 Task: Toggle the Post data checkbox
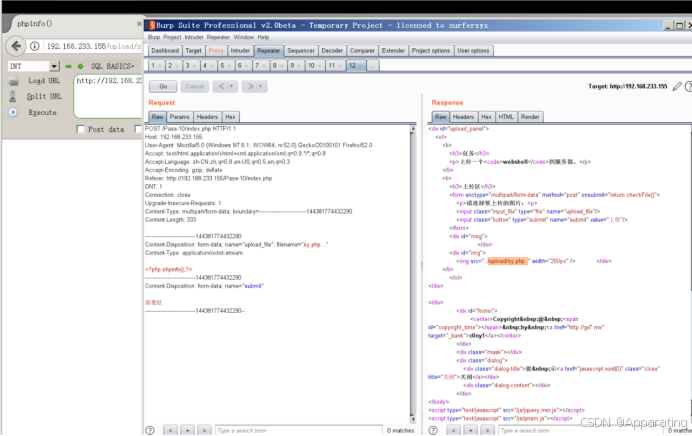click(x=80, y=129)
